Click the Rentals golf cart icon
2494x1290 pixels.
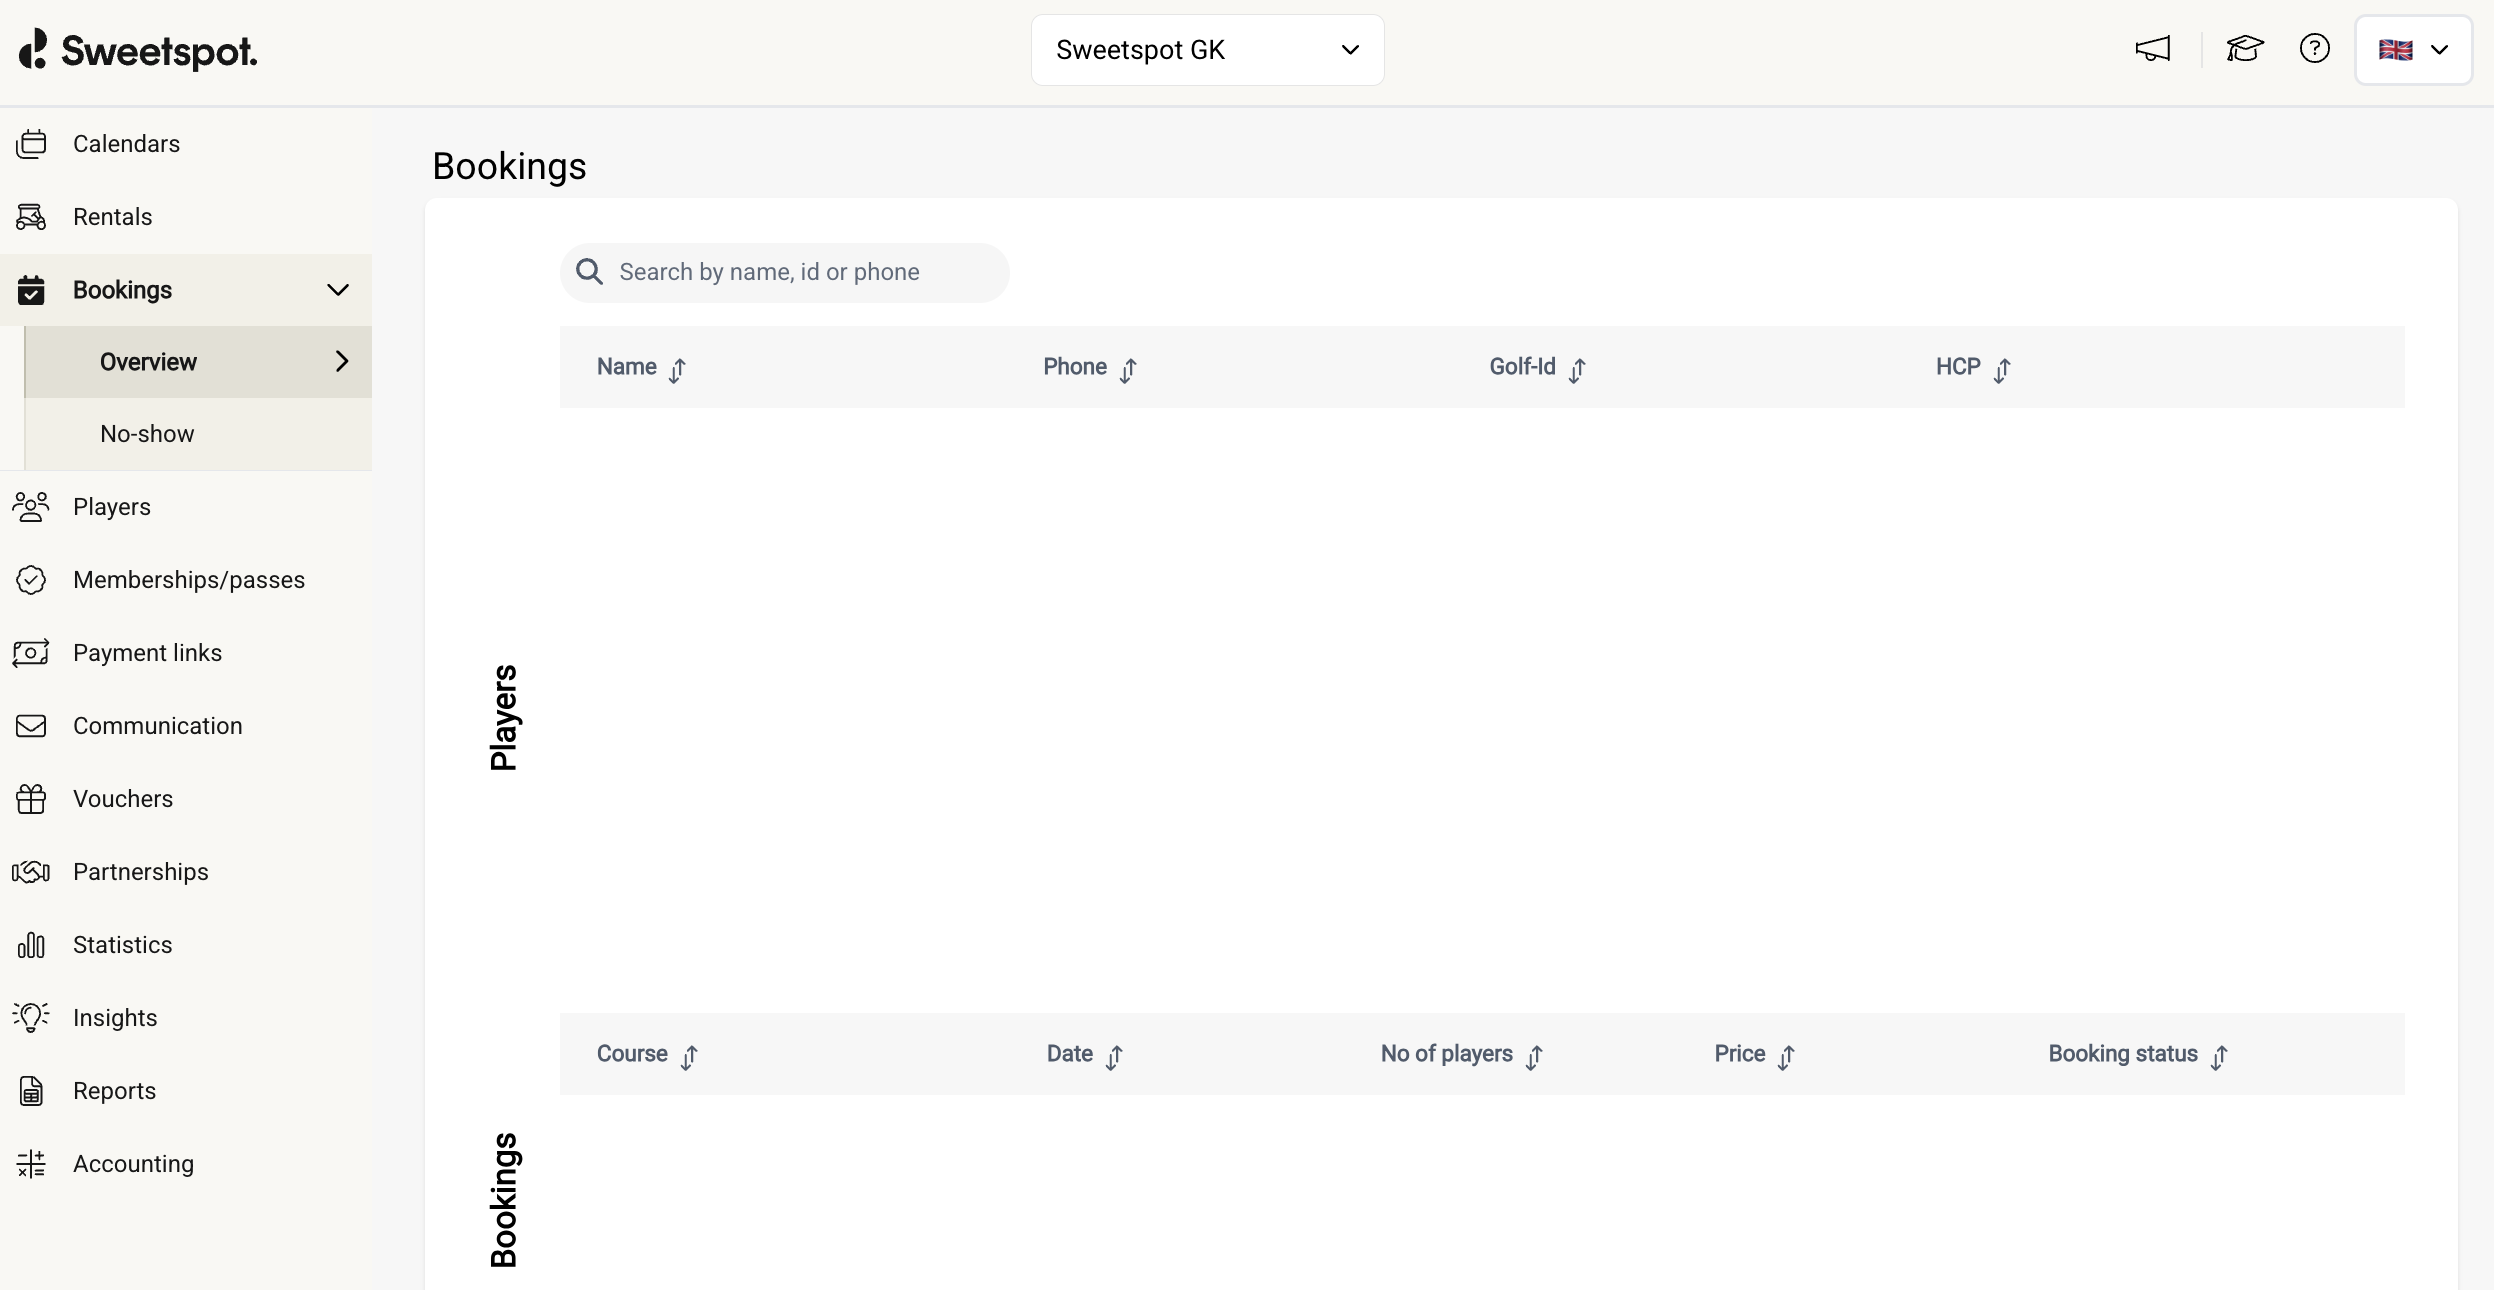[x=31, y=217]
